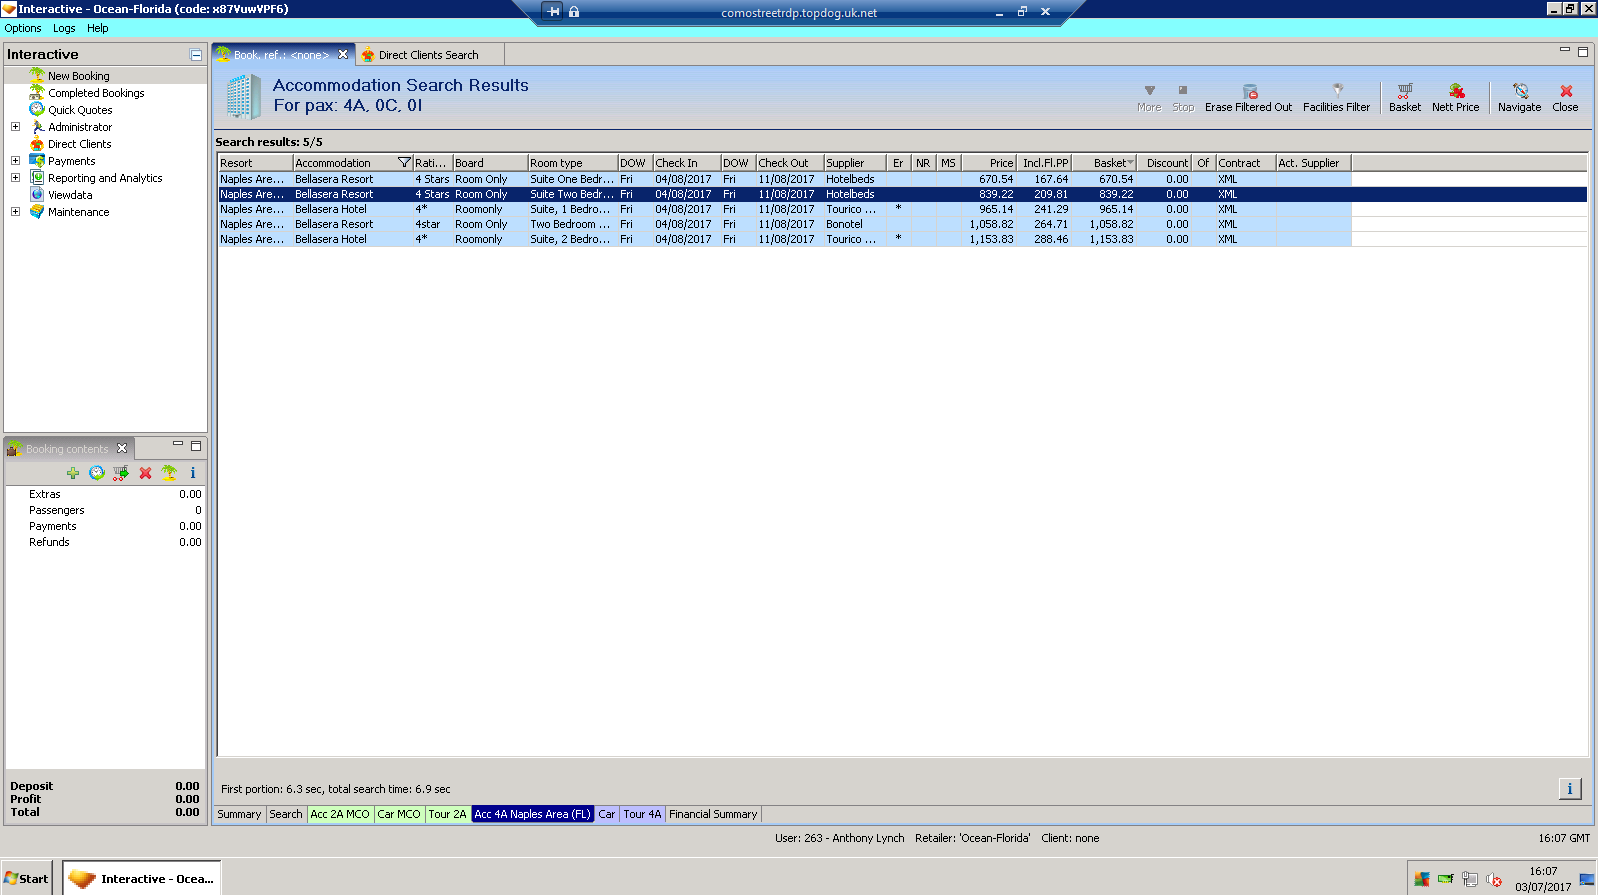Viewport: 1598px width, 895px height.
Task: Open Completed Bookings from the navigation tree
Action: click(x=96, y=93)
